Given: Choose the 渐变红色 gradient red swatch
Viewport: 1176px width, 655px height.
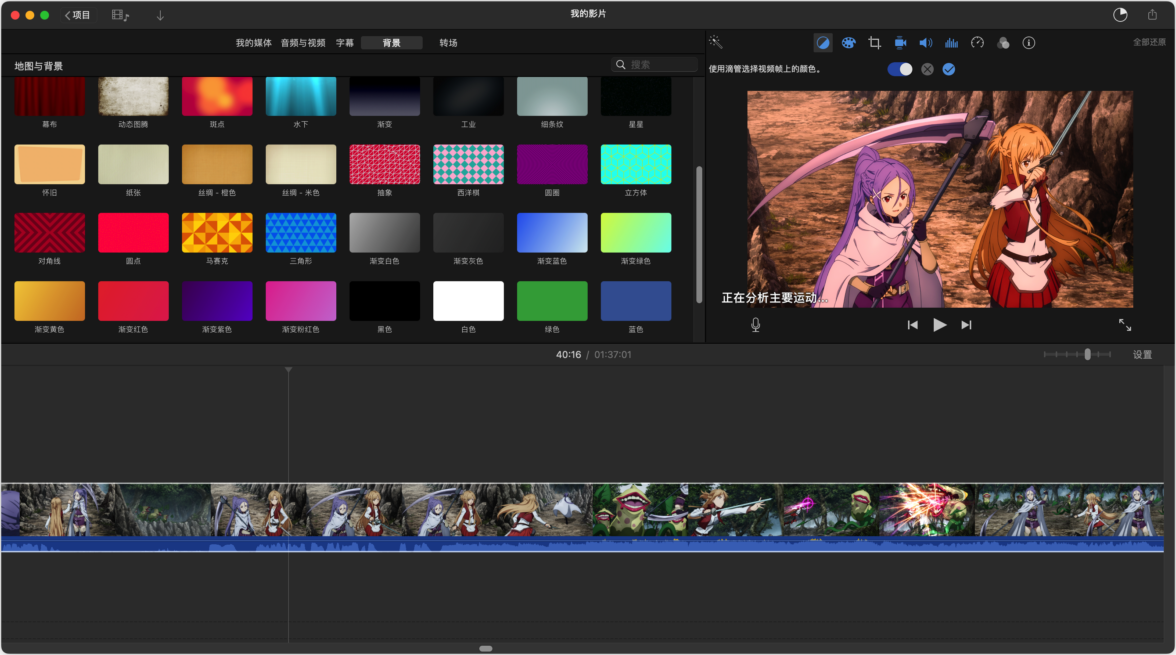Looking at the screenshot, I should [x=134, y=301].
